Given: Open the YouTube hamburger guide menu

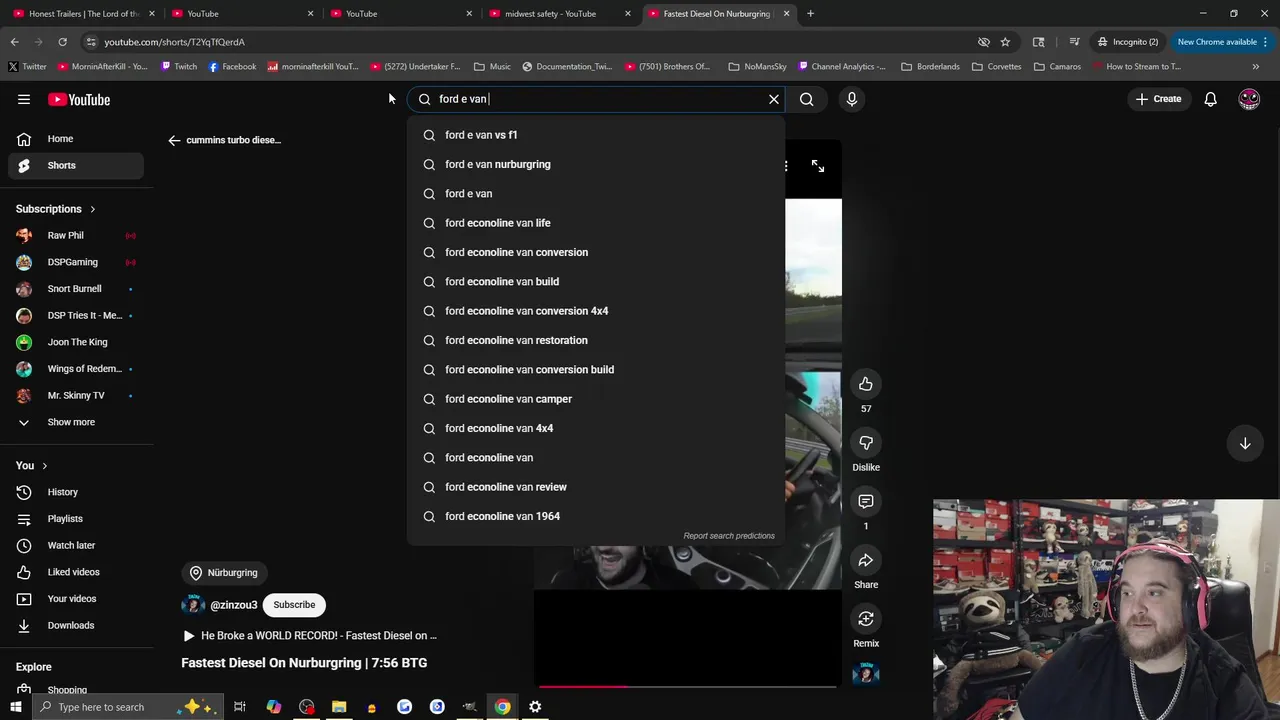Looking at the screenshot, I should click(24, 99).
